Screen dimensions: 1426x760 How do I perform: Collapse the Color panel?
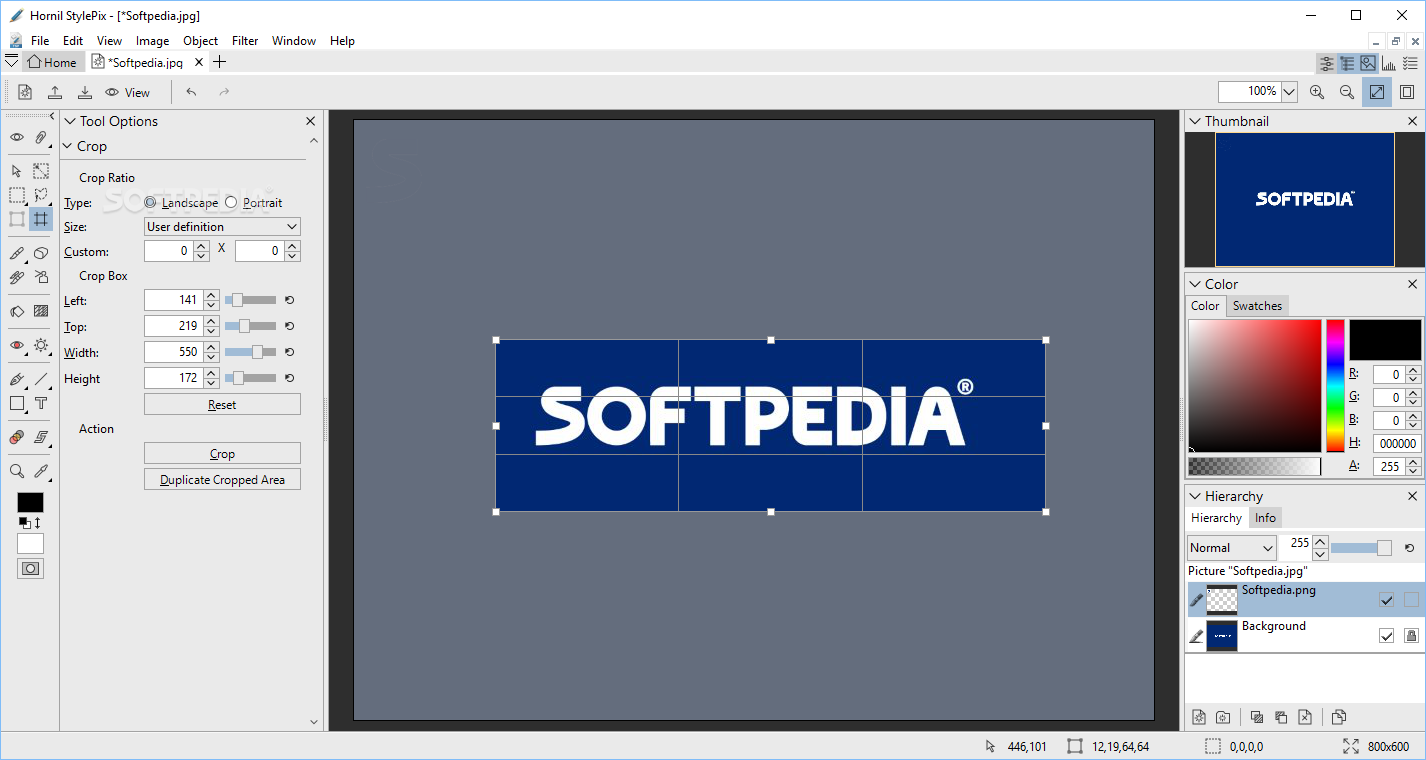click(1194, 284)
